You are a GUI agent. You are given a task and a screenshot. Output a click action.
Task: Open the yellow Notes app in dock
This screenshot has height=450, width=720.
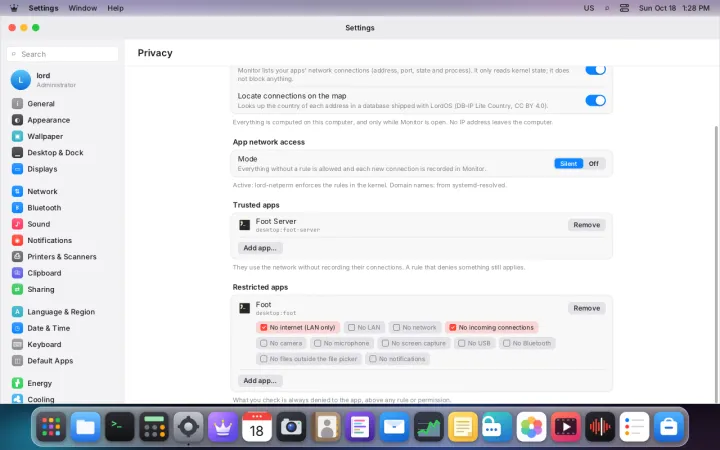[463, 427]
